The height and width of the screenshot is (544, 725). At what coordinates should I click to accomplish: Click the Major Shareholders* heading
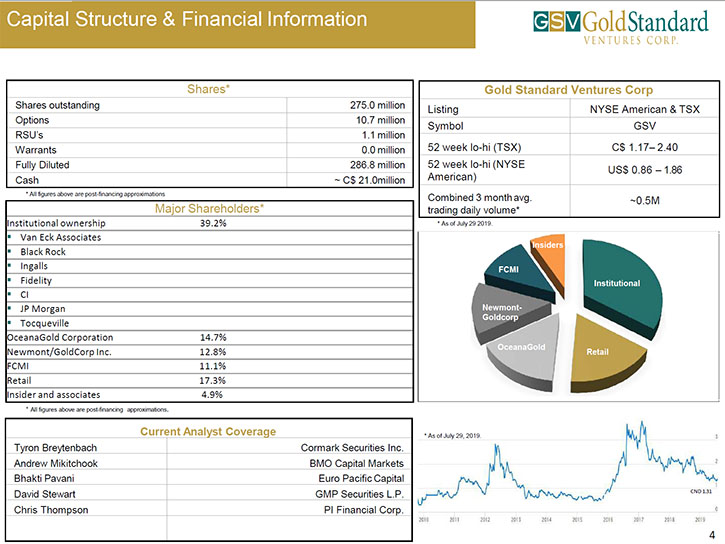[209, 209]
